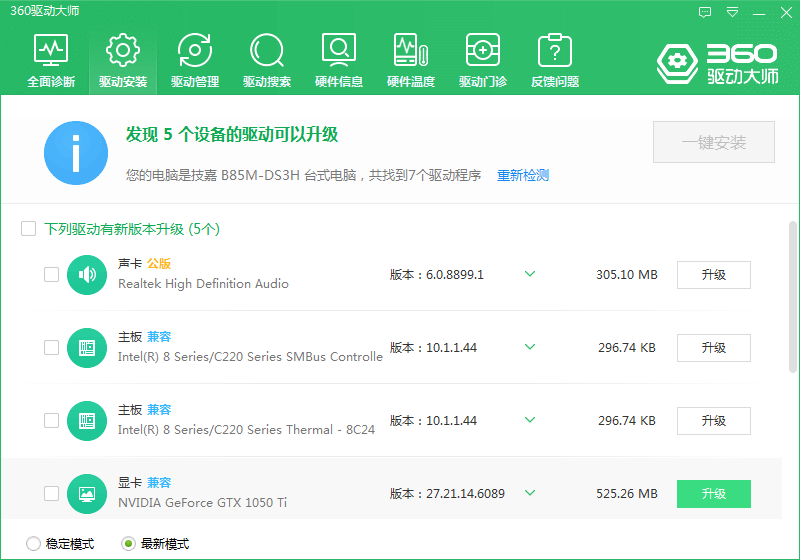Click the title bar message feedback icon

pos(705,12)
